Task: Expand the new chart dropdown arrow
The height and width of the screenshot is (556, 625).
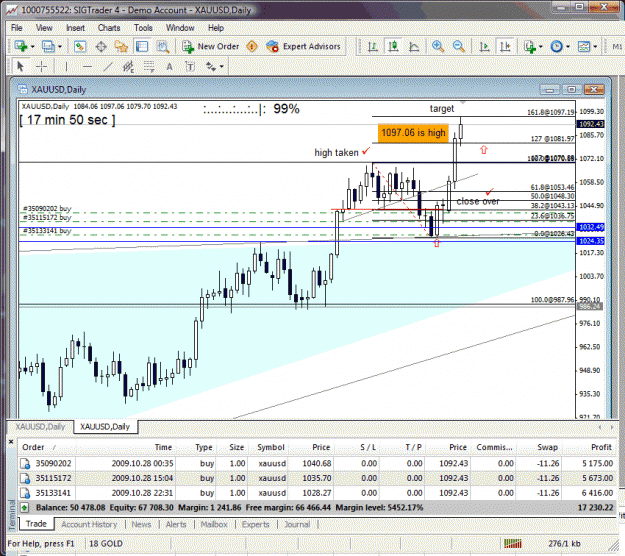Action: 33,47
